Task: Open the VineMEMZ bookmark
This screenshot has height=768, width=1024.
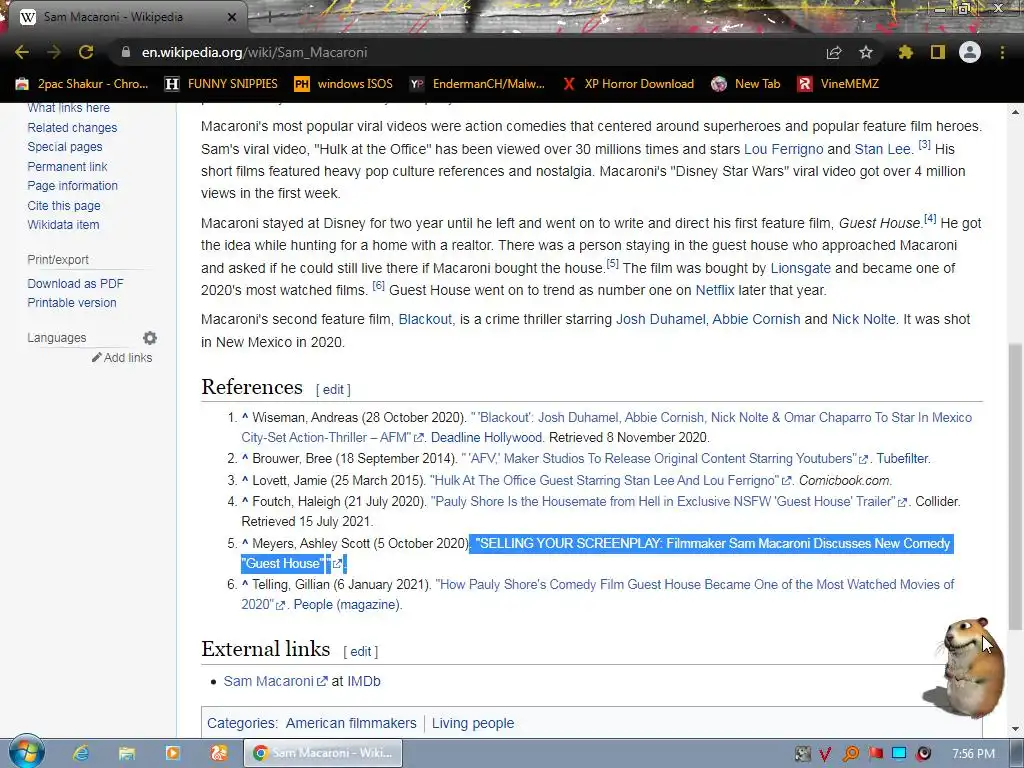Action: point(839,84)
